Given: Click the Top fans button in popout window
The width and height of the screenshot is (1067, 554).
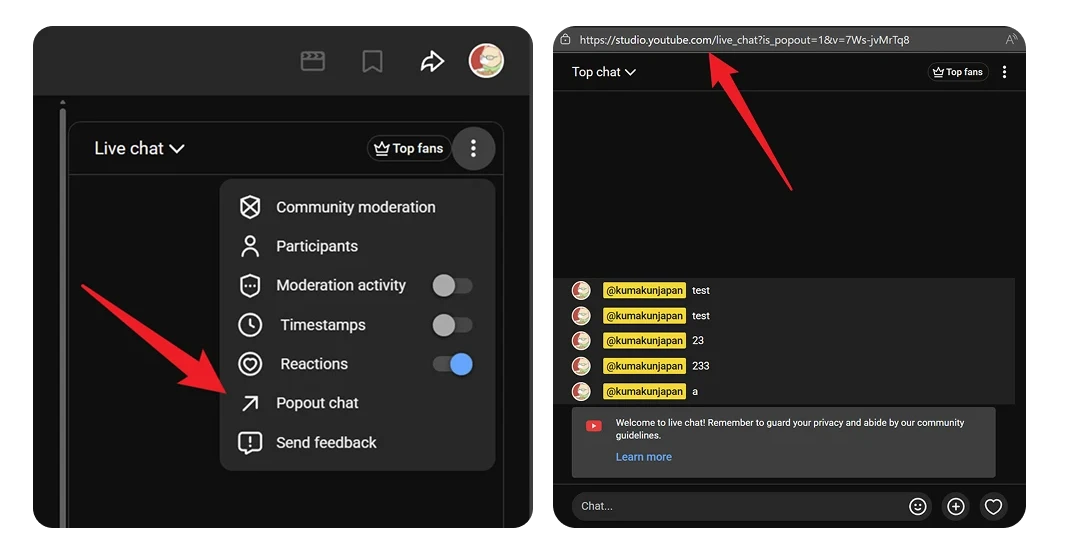Looking at the screenshot, I should pyautogui.click(x=957, y=72).
